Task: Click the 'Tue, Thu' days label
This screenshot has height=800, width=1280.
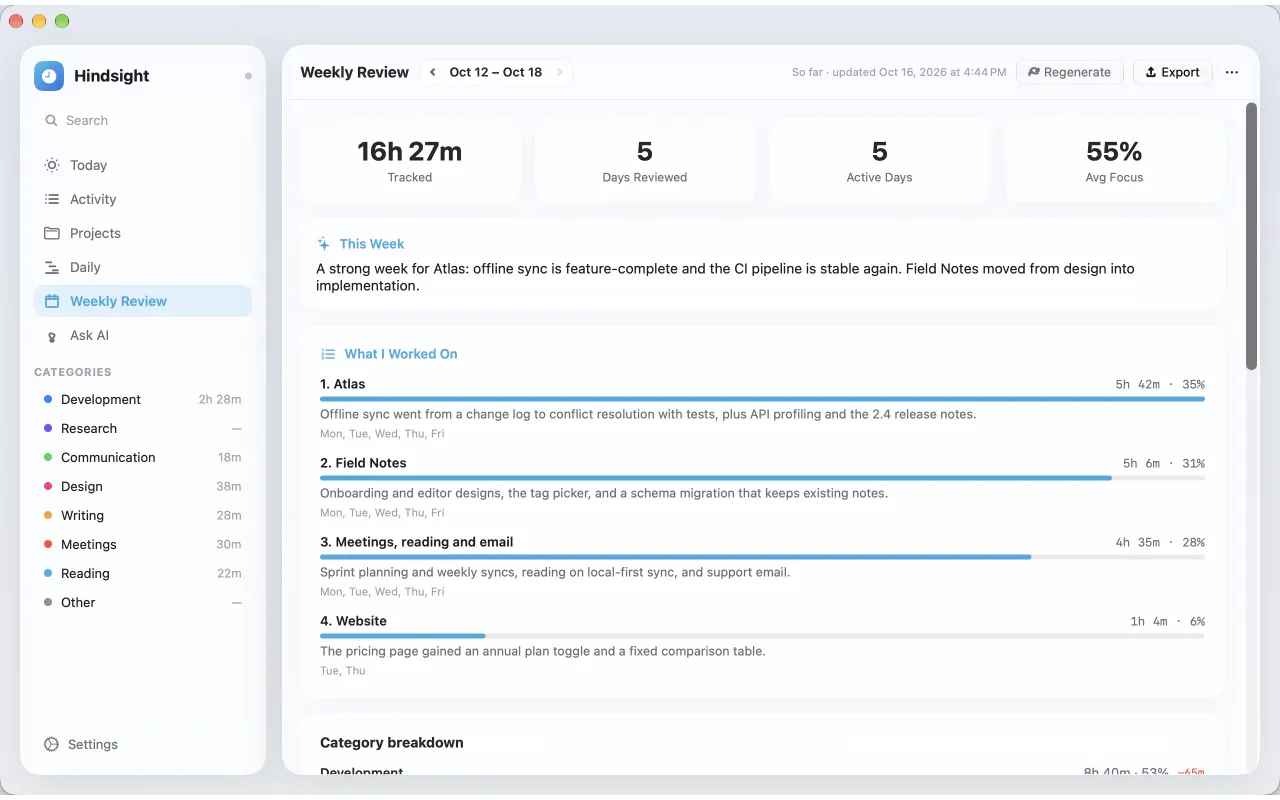Action: click(x=343, y=671)
